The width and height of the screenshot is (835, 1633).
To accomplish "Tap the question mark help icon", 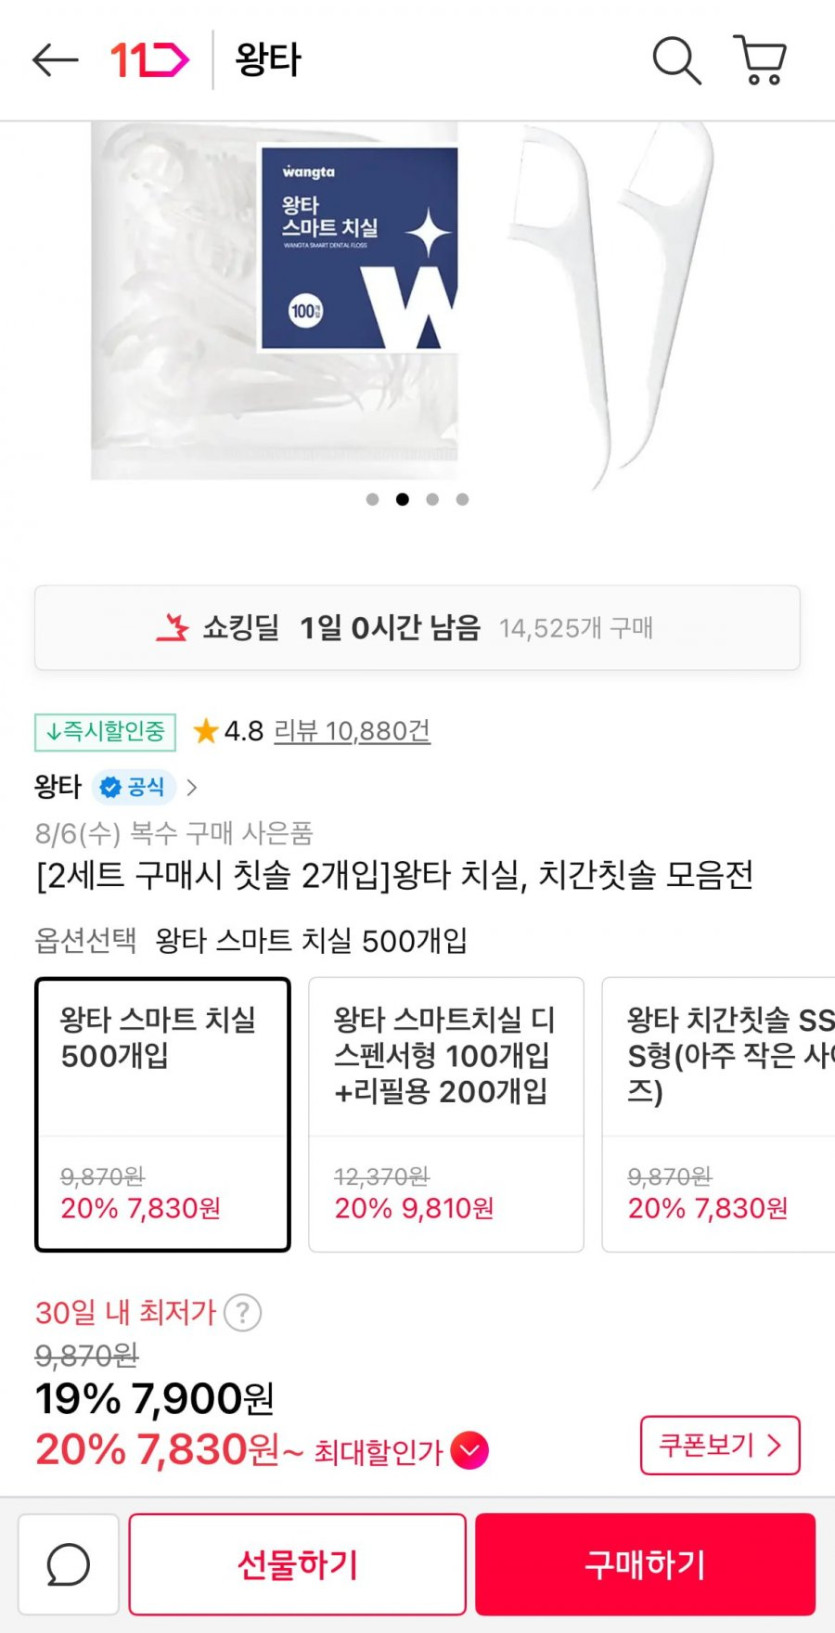I will click(243, 1312).
